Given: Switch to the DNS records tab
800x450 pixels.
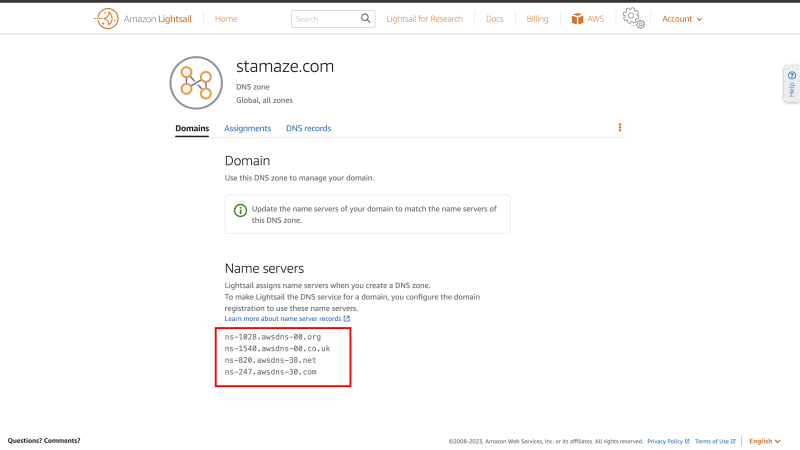Looking at the screenshot, I should (308, 128).
